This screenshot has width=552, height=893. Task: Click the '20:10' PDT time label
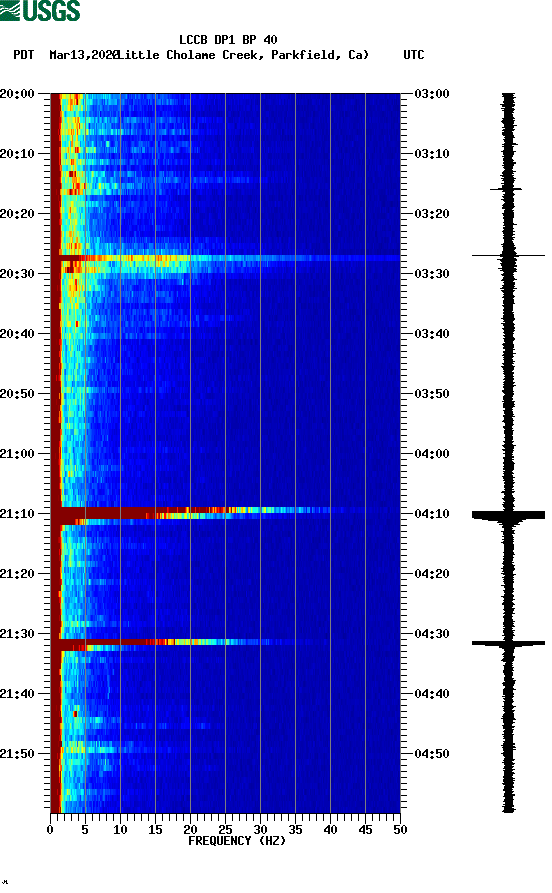17,154
